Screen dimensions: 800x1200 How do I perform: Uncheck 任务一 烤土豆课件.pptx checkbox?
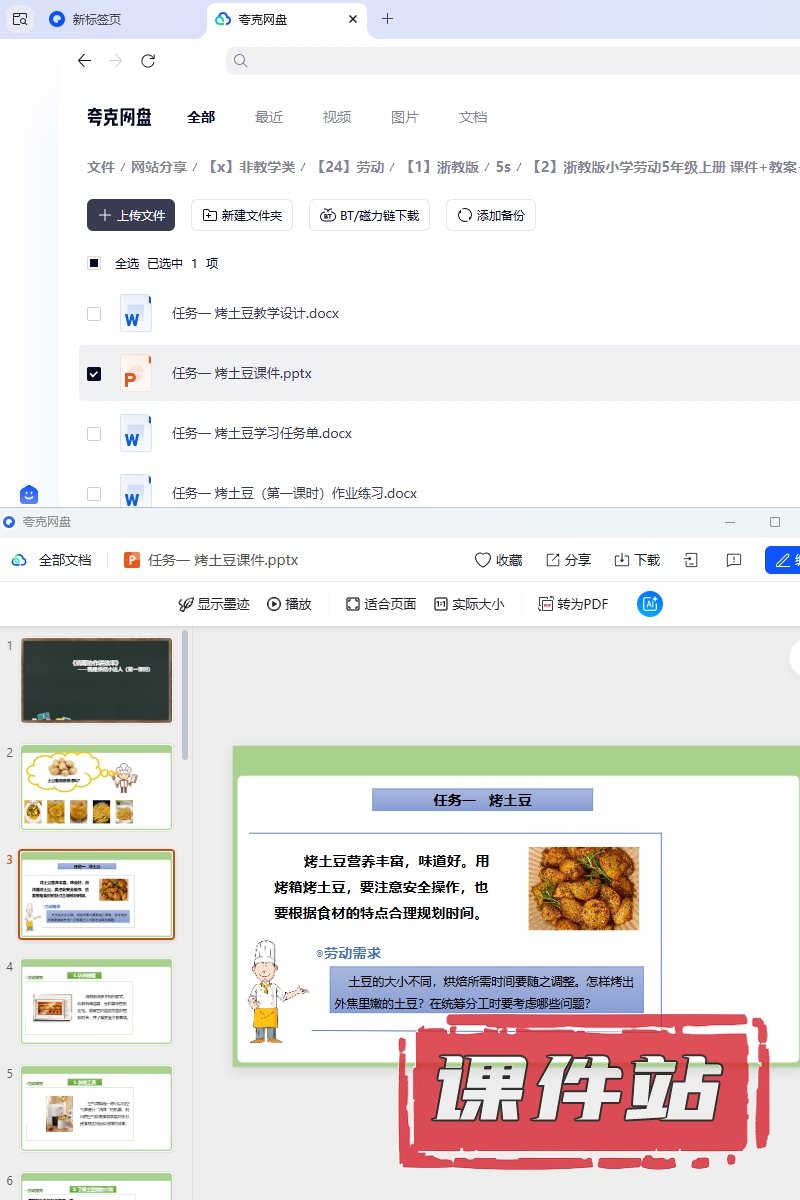pos(94,373)
